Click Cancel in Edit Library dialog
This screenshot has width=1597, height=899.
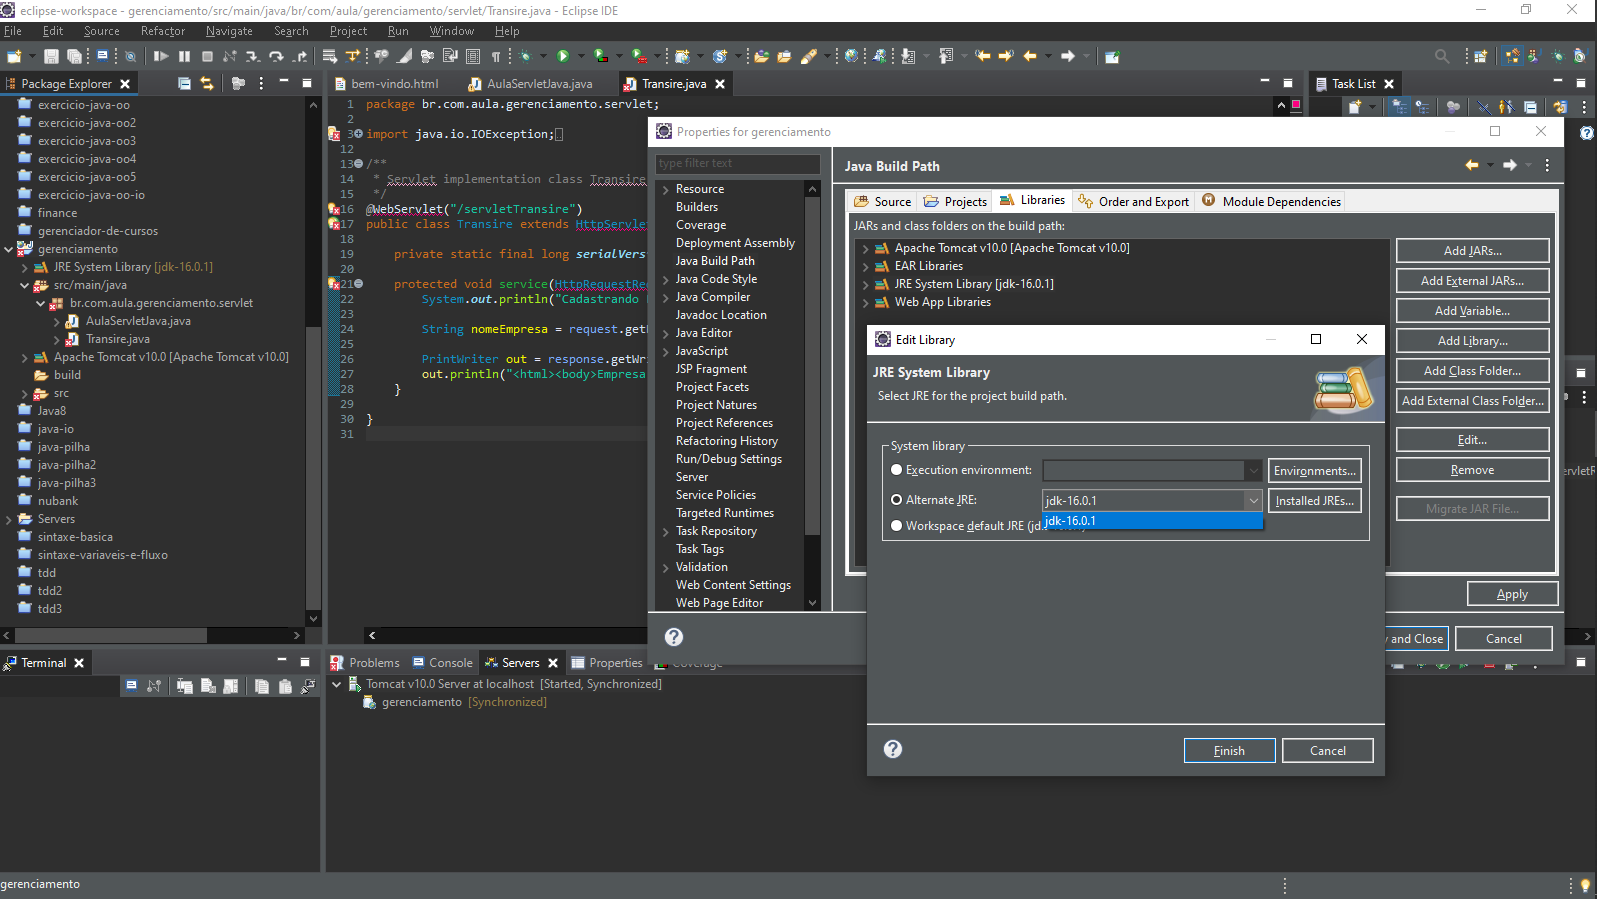click(x=1327, y=751)
